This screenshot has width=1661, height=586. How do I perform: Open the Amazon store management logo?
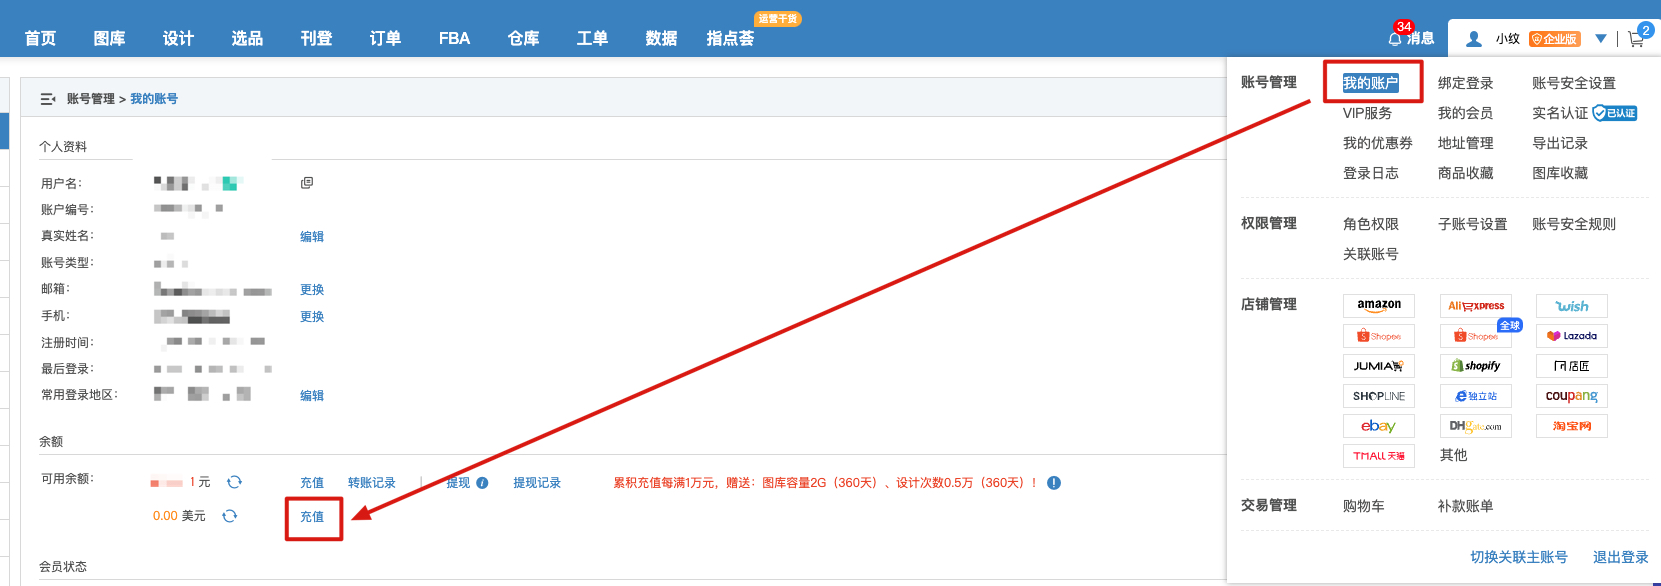[x=1379, y=305]
